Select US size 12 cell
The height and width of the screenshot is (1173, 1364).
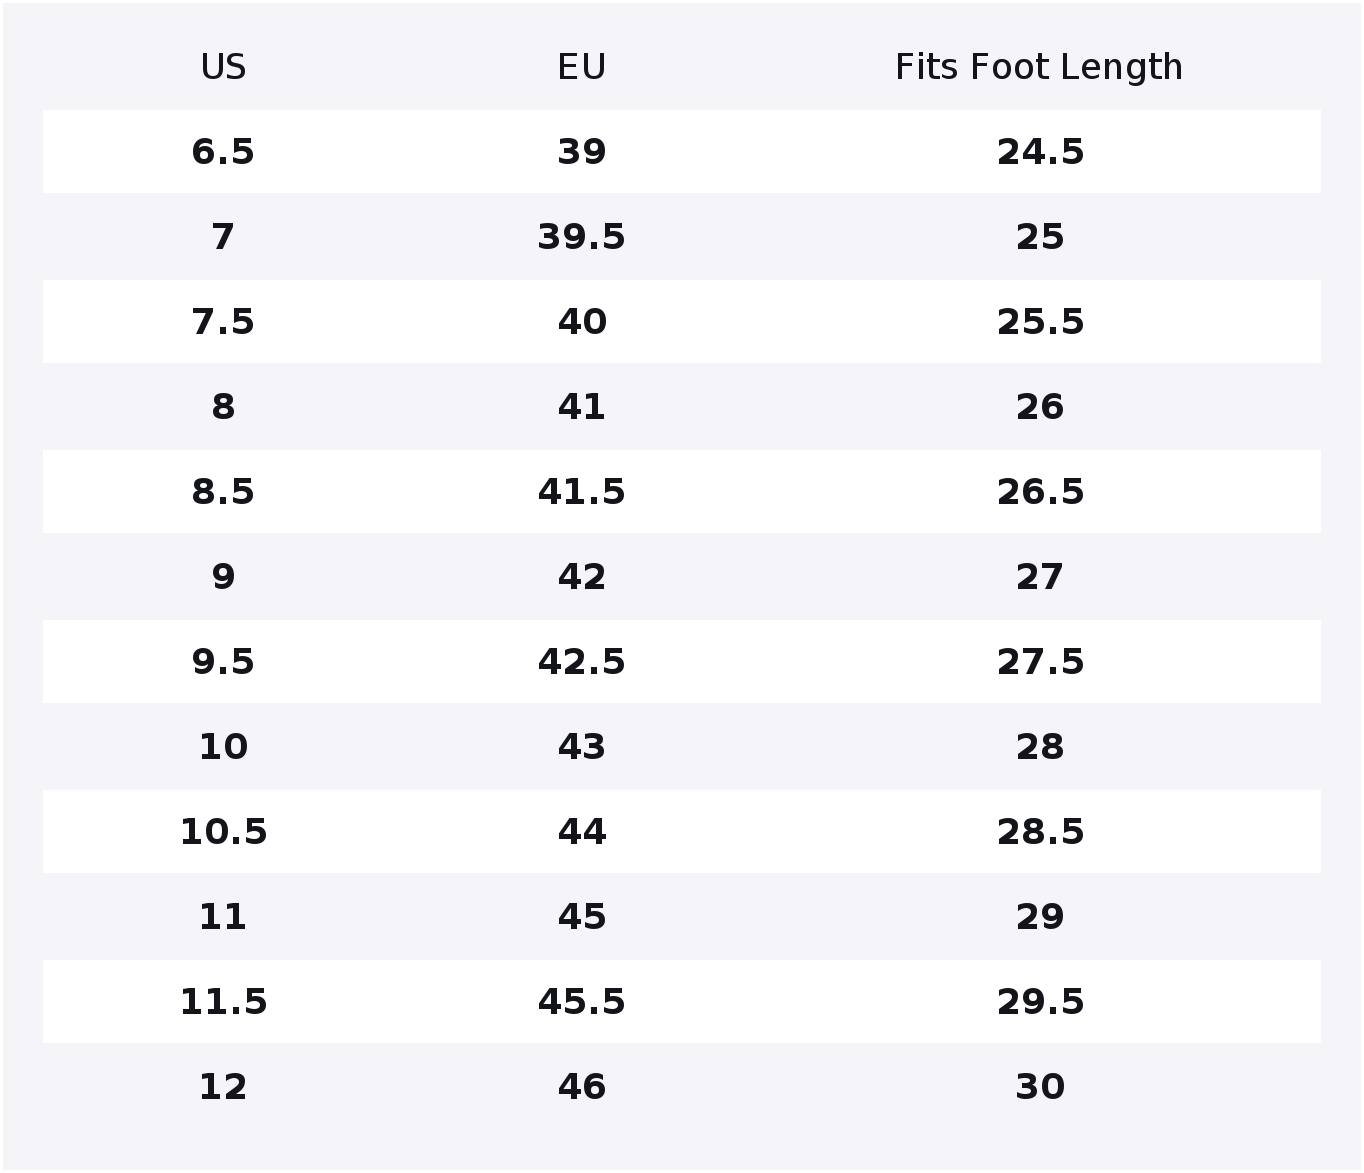pos(223,1087)
